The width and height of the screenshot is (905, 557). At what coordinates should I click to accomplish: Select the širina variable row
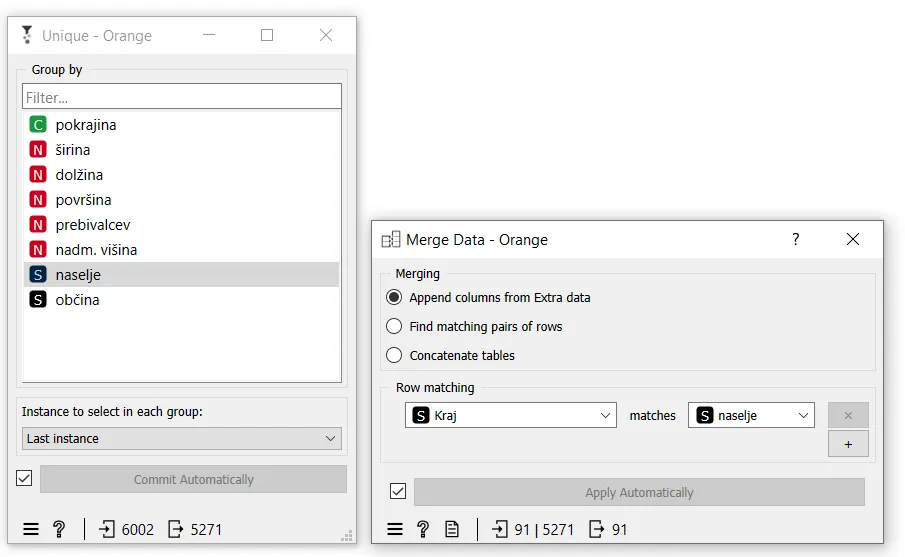181,150
